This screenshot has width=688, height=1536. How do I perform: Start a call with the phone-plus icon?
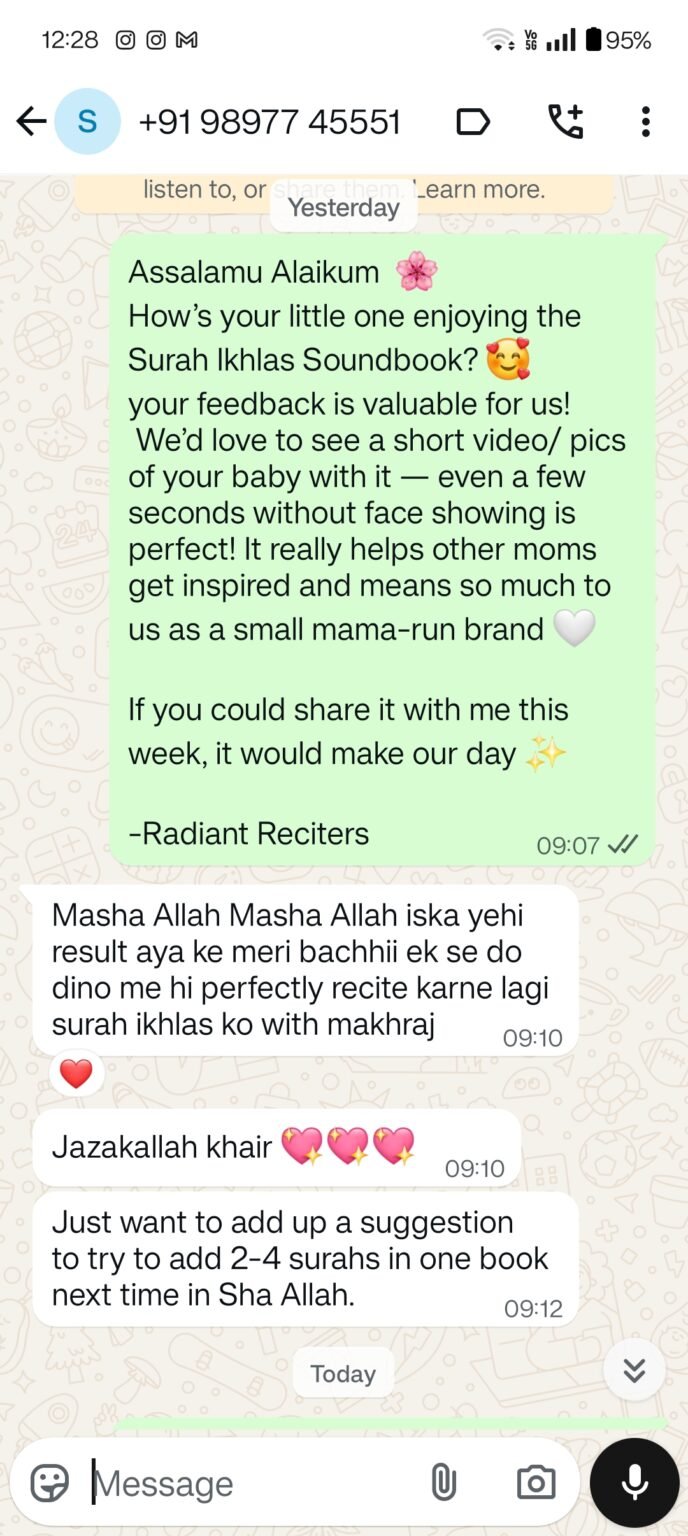coord(565,122)
